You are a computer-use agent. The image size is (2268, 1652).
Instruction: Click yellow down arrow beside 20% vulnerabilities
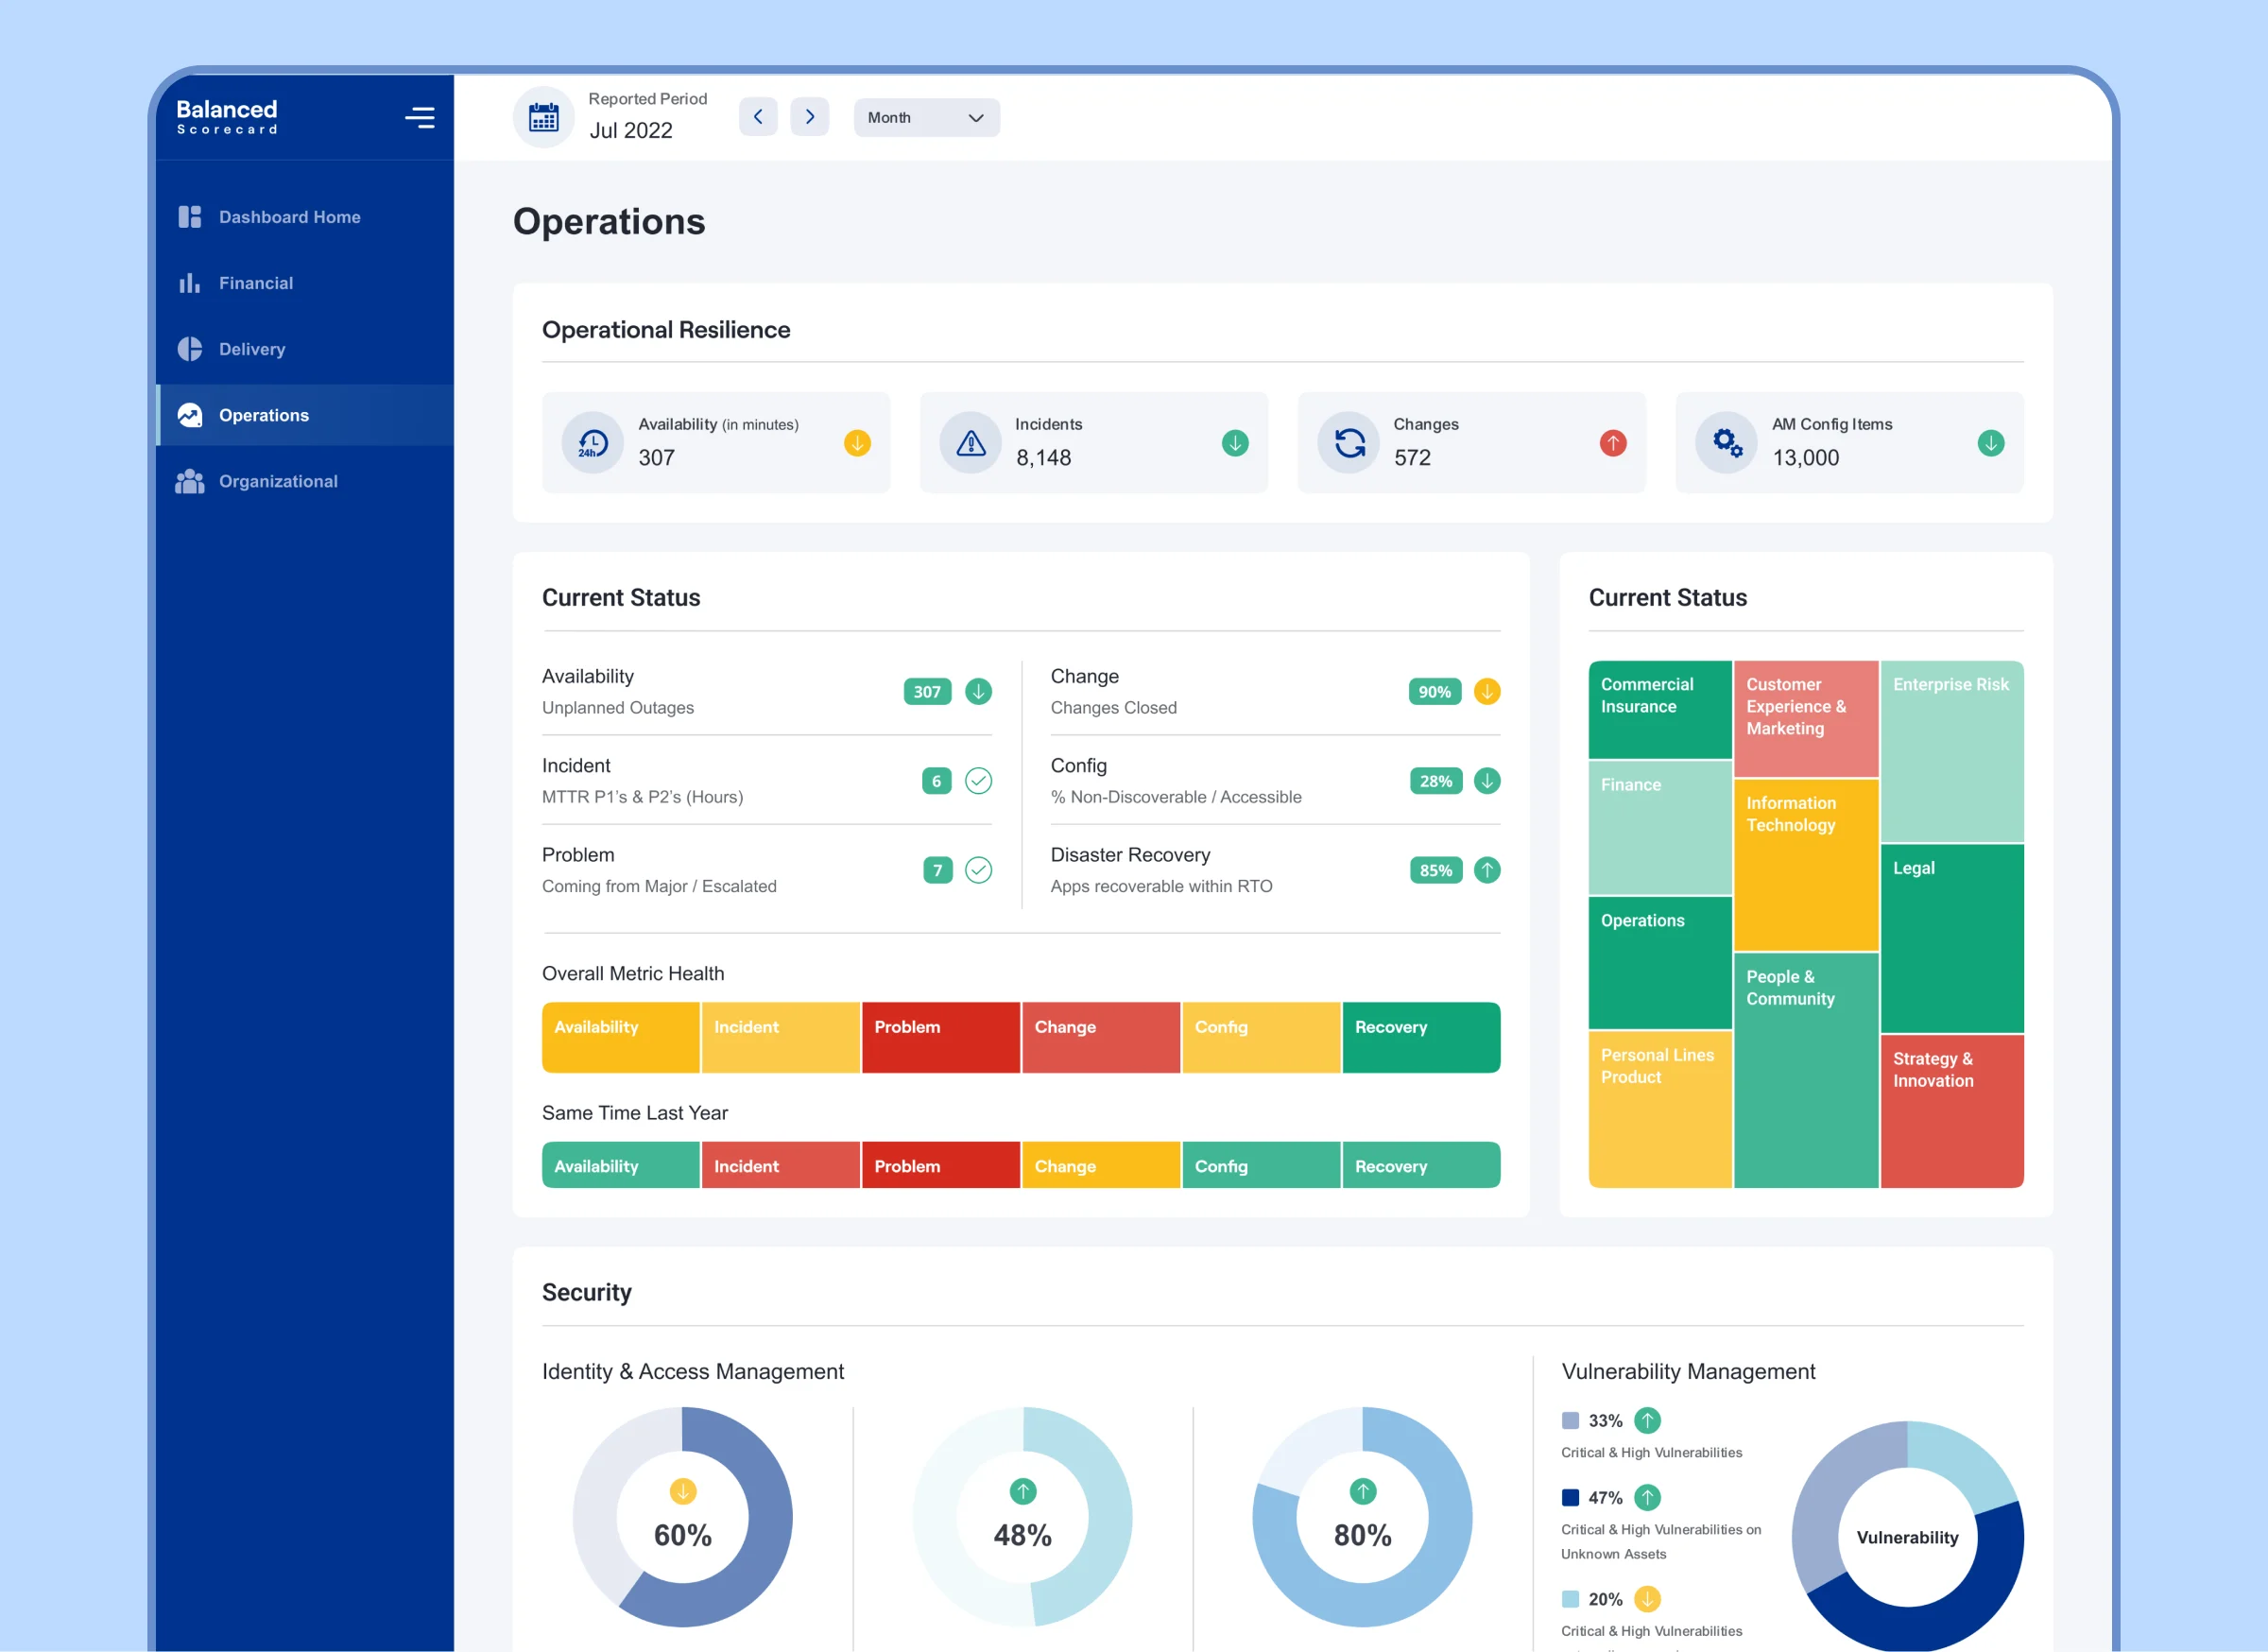pyautogui.click(x=1647, y=1599)
